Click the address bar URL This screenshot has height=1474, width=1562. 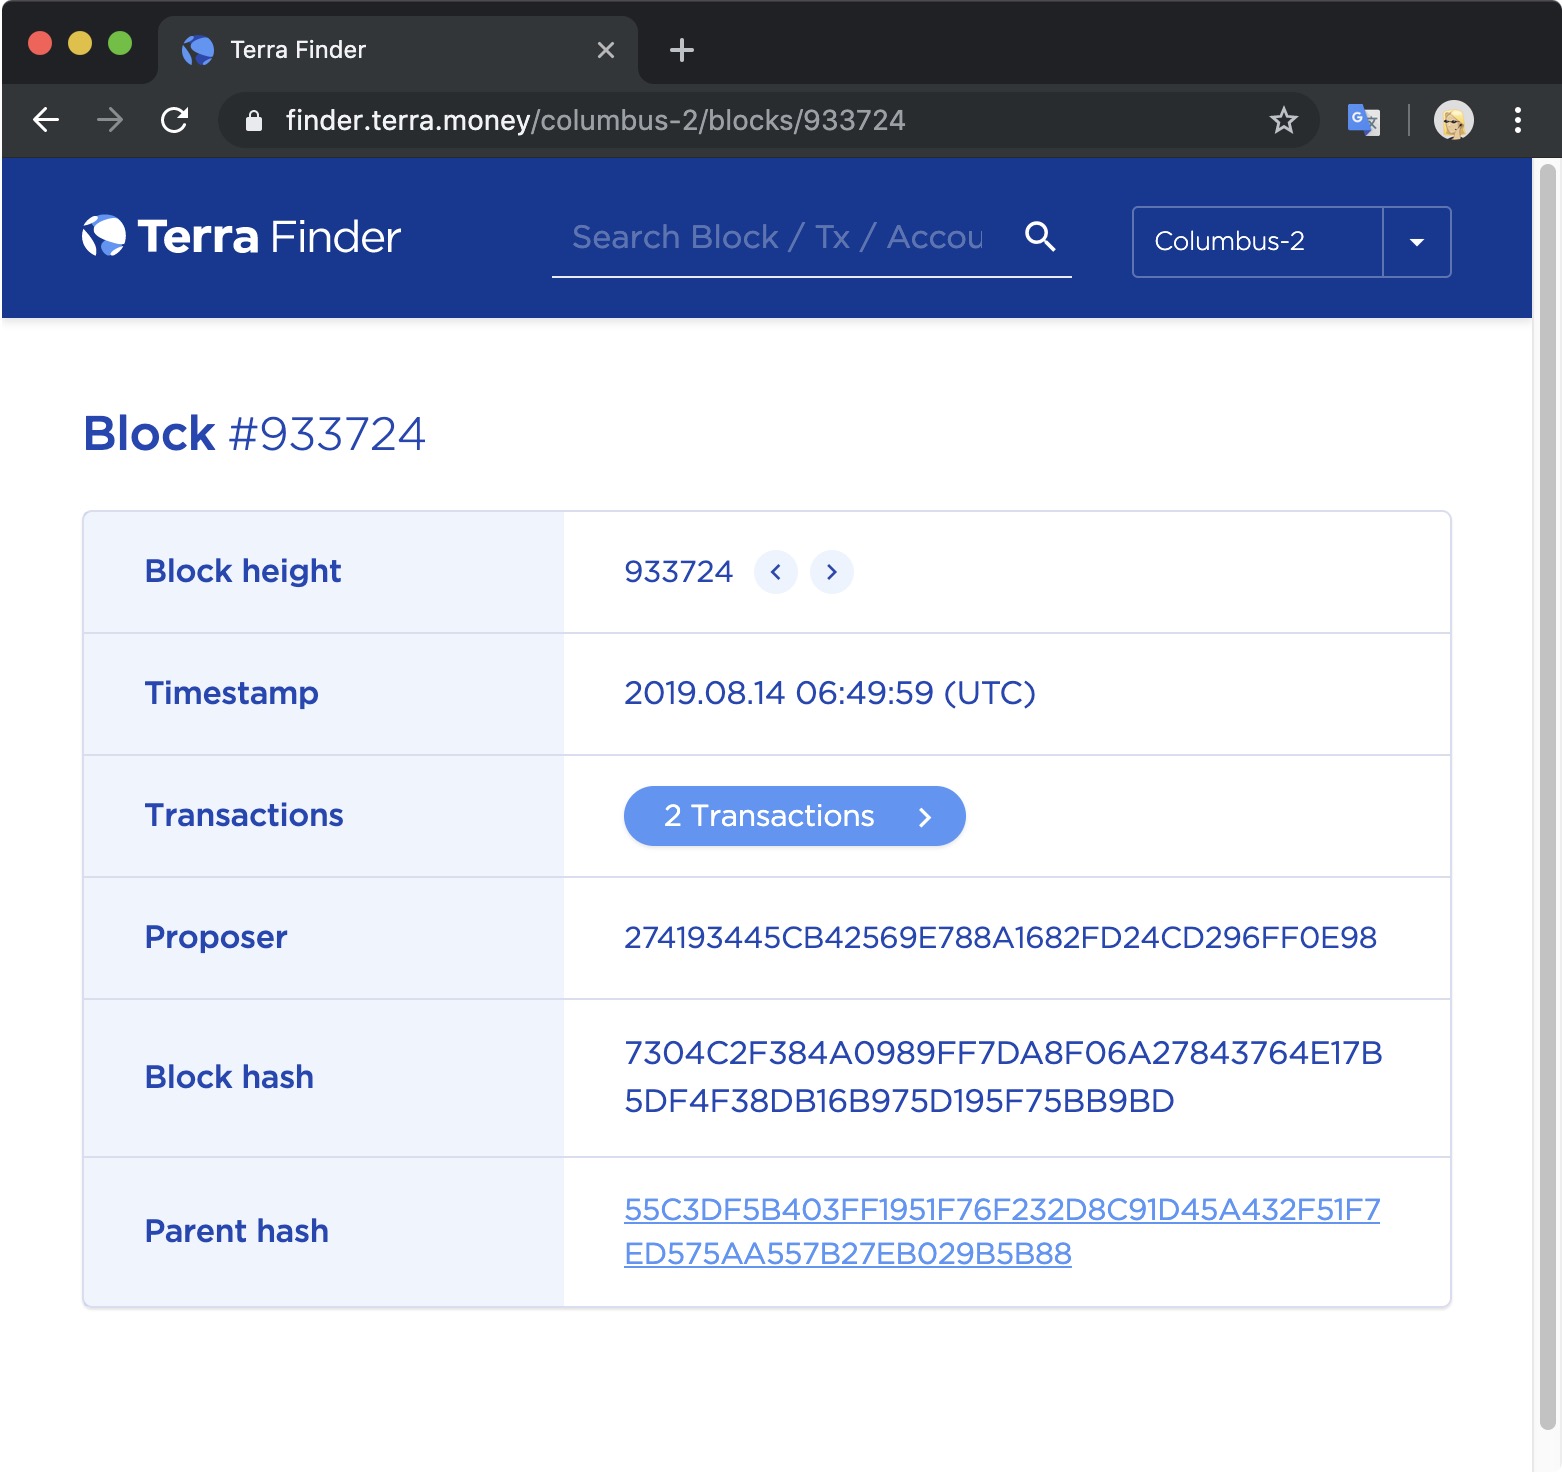pyautogui.click(x=595, y=120)
